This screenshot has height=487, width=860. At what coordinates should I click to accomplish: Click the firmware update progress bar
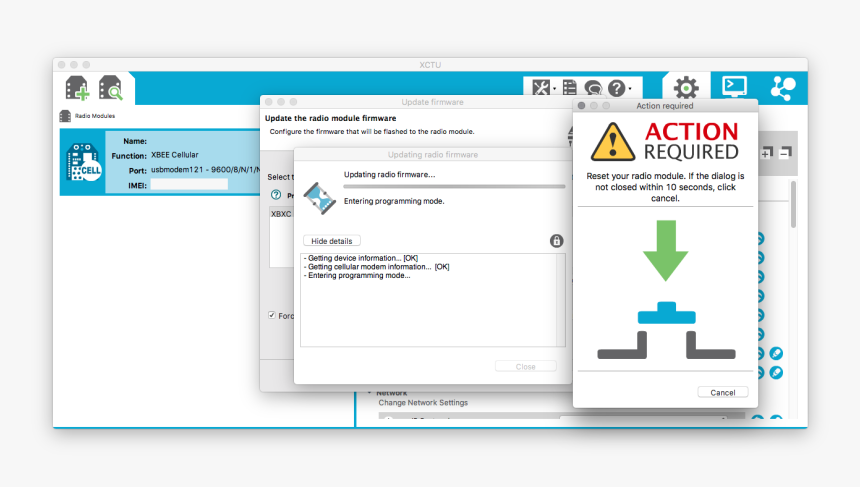[454, 187]
